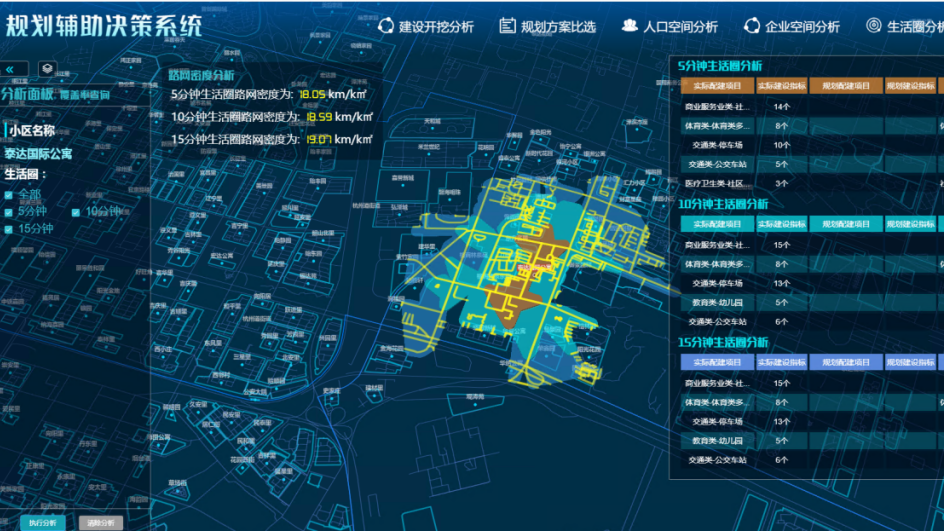The image size is (944, 531).
Task: Click the 规划方案比选 document icon
Action: [x=507, y=26]
